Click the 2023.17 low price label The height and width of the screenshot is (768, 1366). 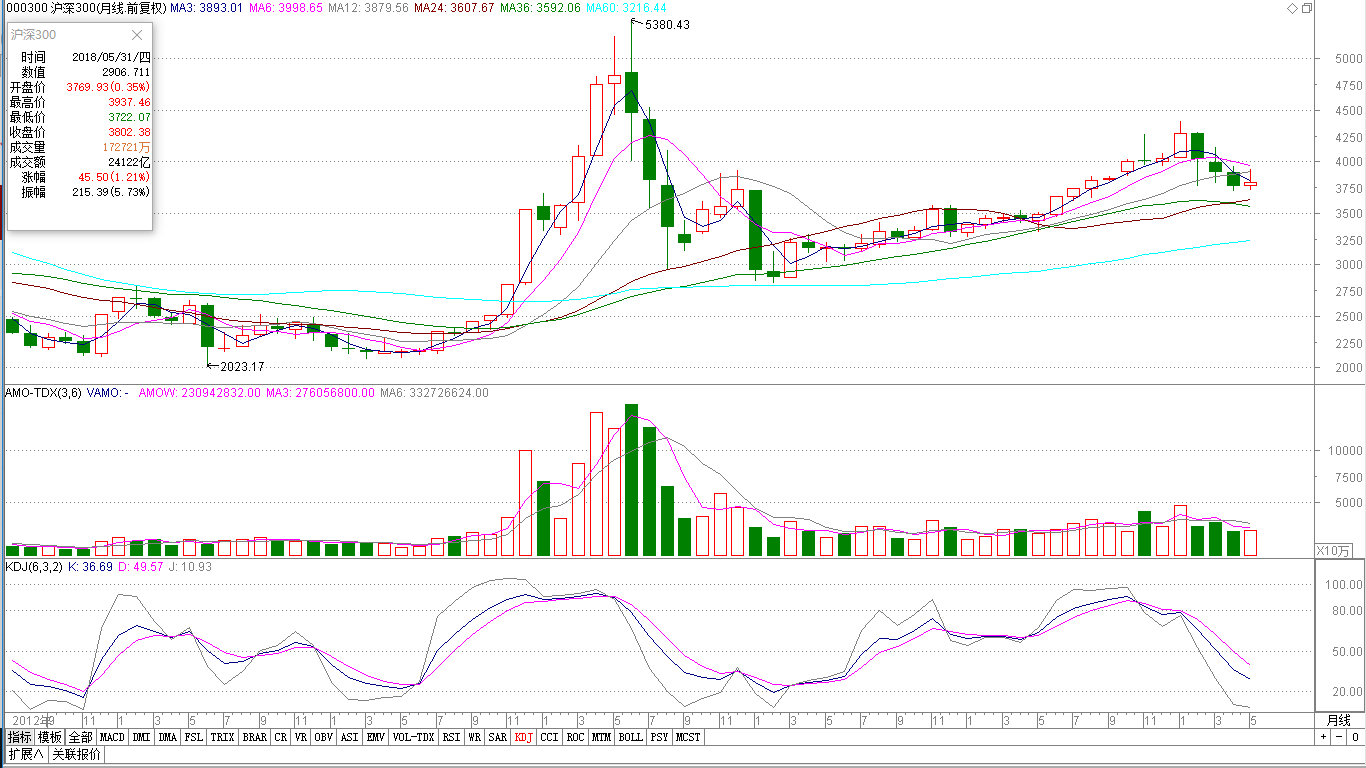coord(243,367)
